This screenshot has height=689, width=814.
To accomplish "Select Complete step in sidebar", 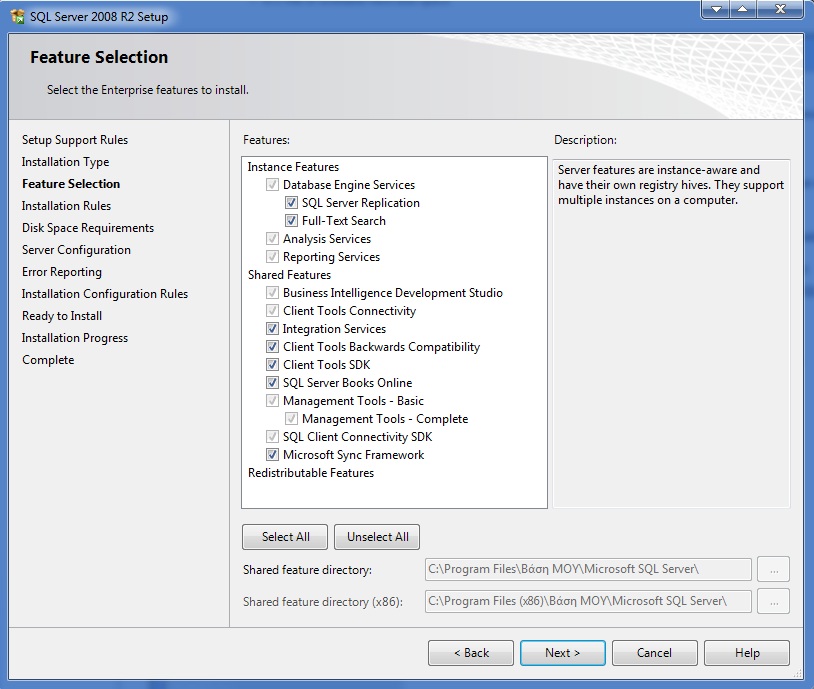I will tap(48, 360).
